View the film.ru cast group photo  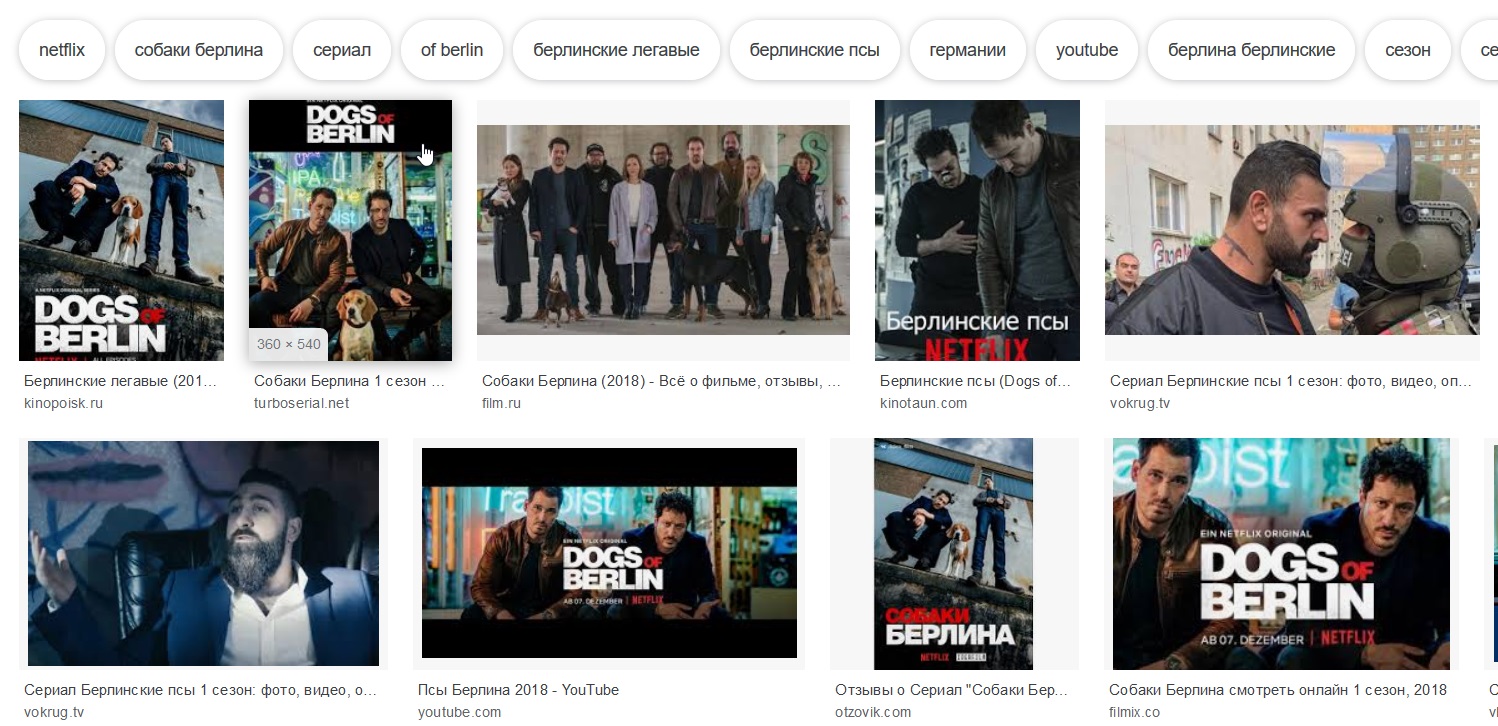663,230
